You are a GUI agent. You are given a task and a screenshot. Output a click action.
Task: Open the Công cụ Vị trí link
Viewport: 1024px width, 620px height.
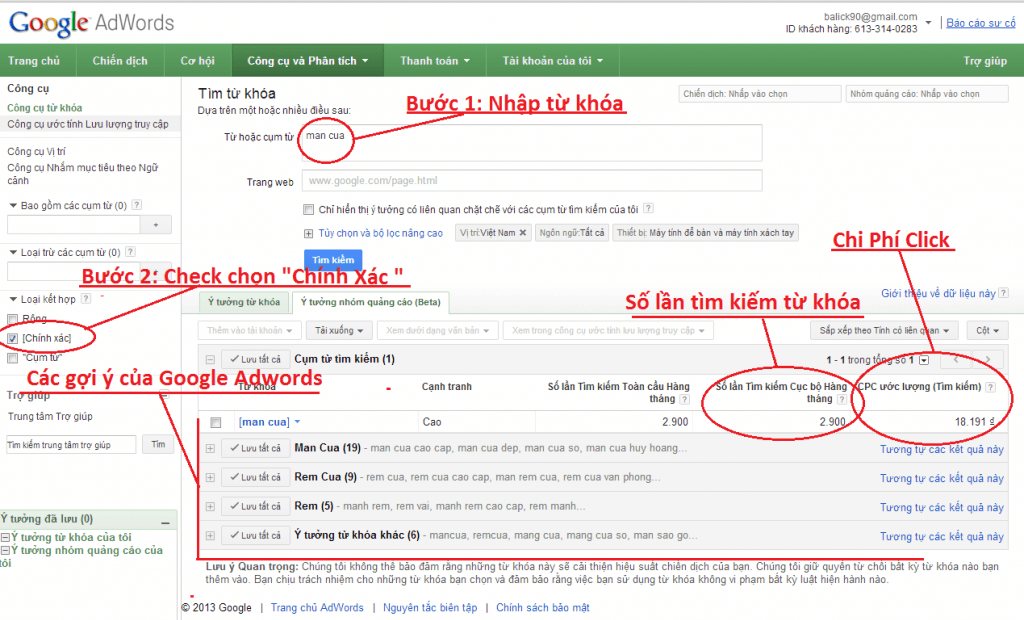[x=37, y=152]
